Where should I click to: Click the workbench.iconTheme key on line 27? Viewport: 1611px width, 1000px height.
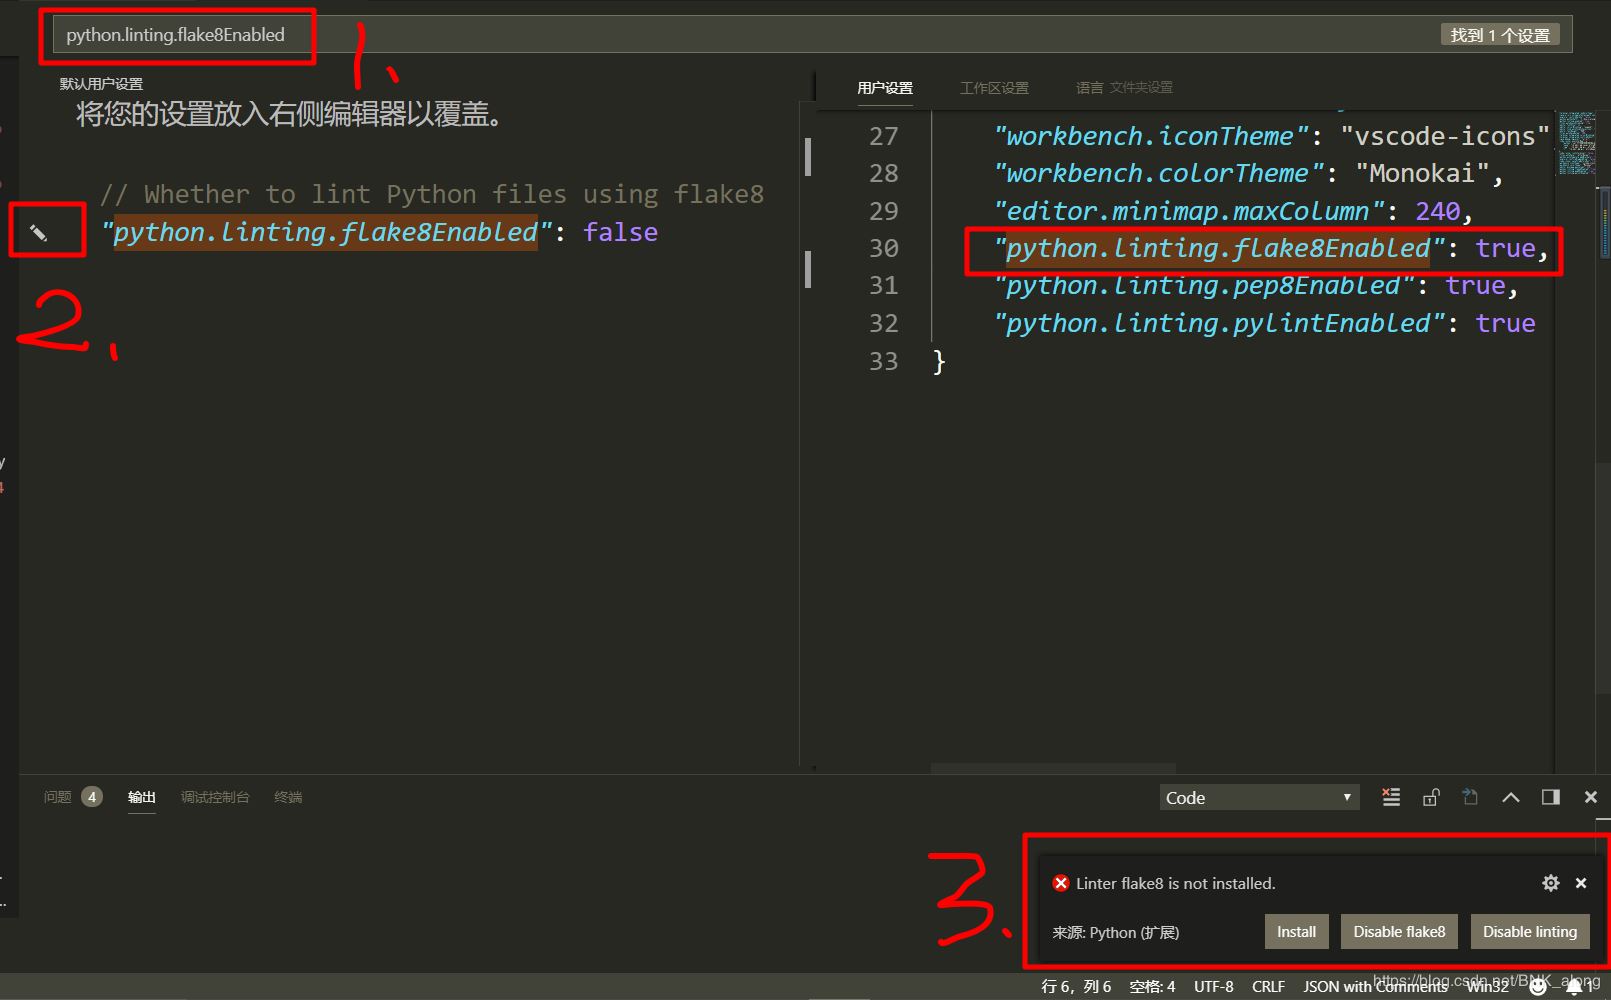pyautogui.click(x=1150, y=136)
